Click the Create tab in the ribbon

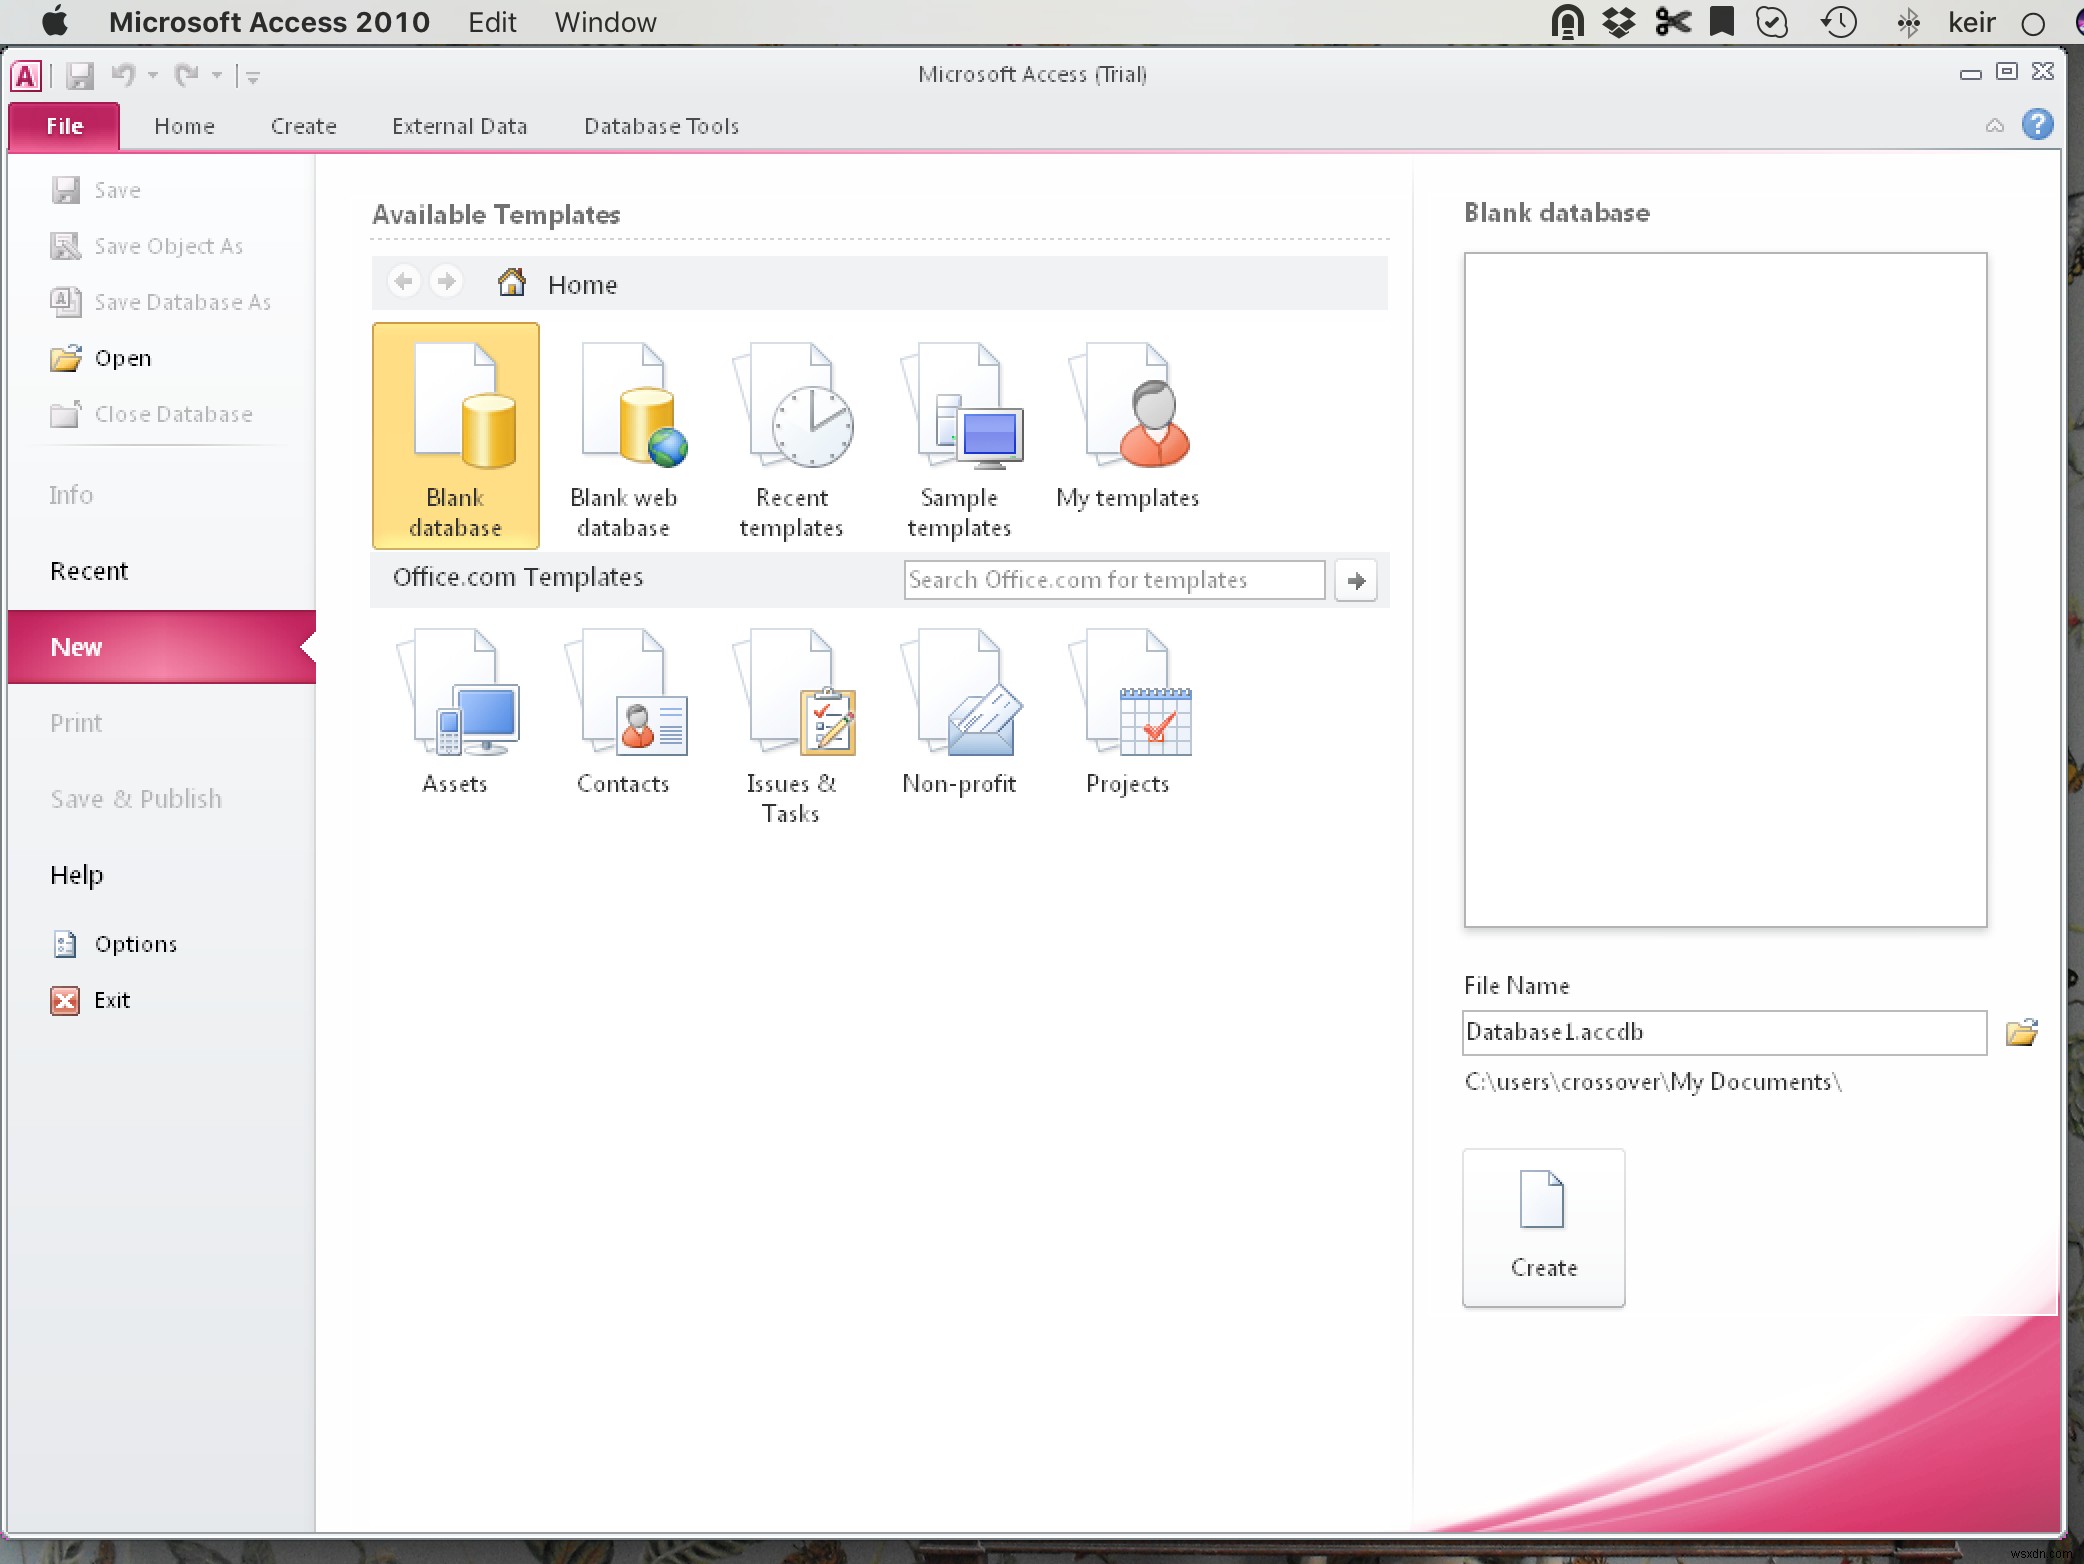(x=302, y=126)
